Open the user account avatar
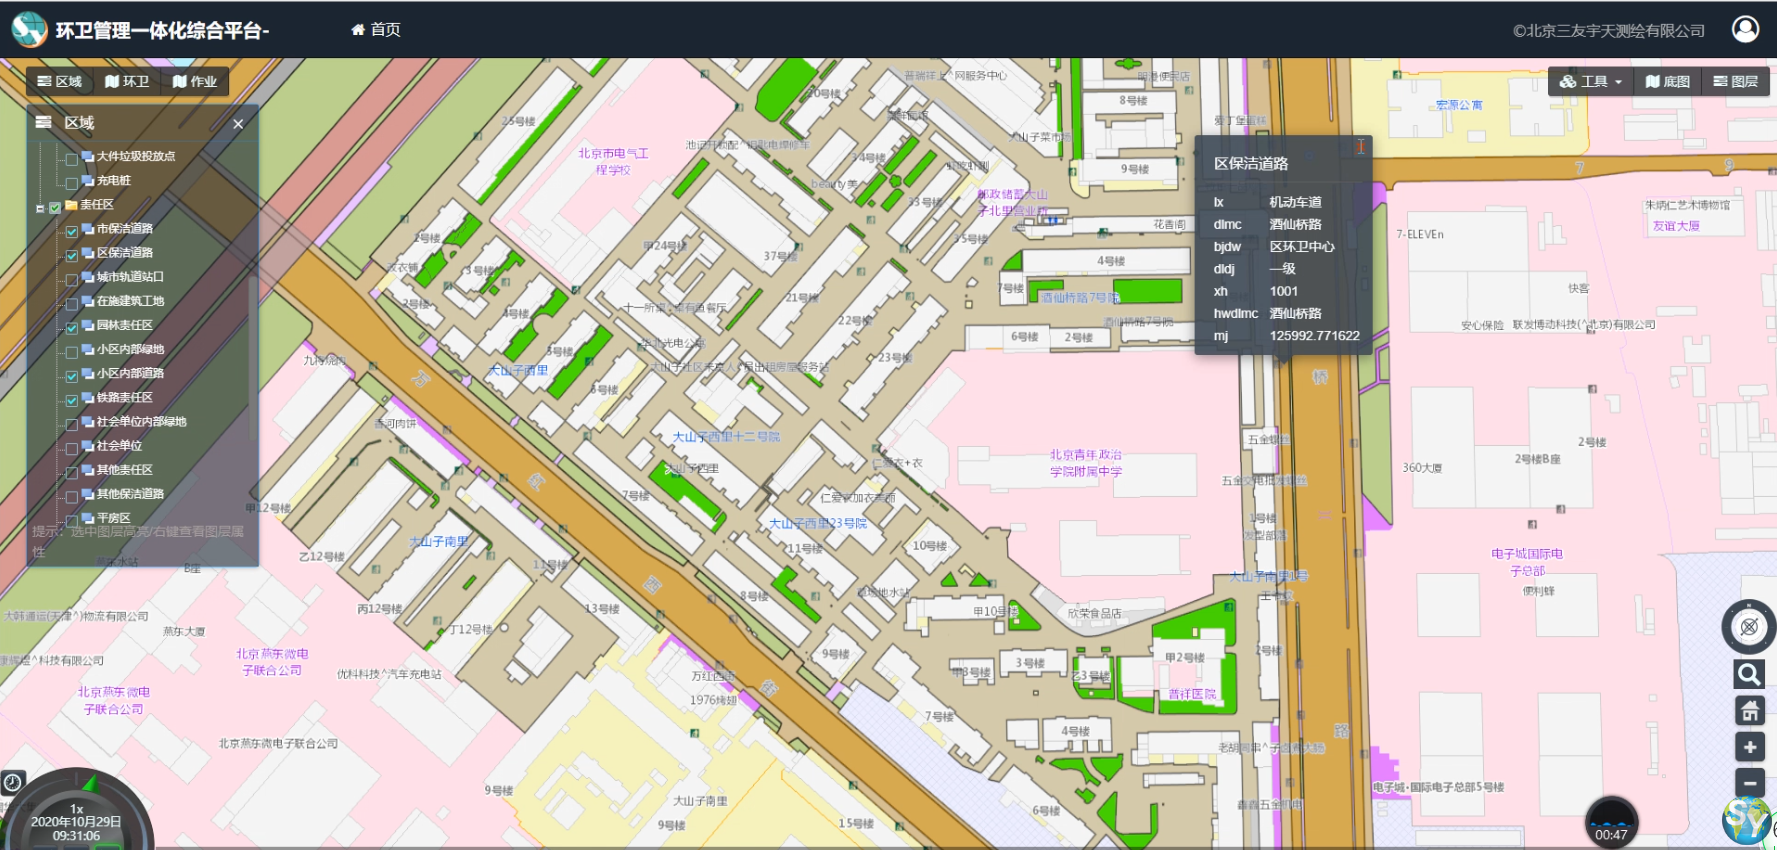This screenshot has height=850, width=1777. point(1745,29)
